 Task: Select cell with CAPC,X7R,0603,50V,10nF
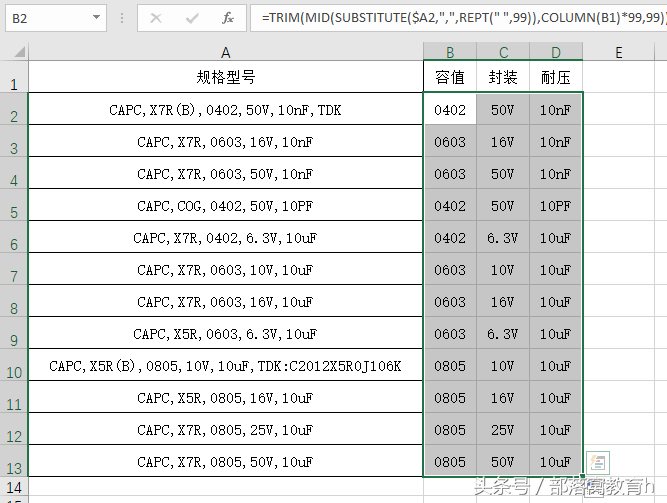click(x=225, y=173)
